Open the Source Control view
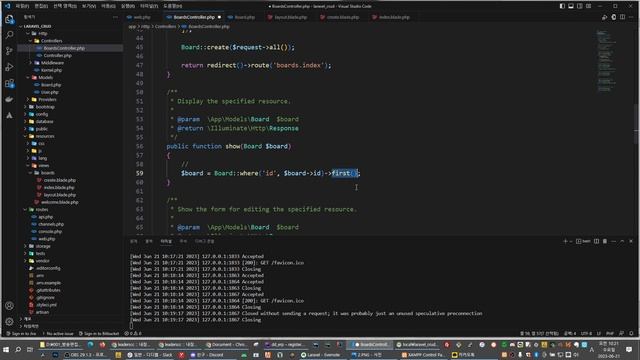The height and width of the screenshot is (360, 640). (x=9, y=51)
